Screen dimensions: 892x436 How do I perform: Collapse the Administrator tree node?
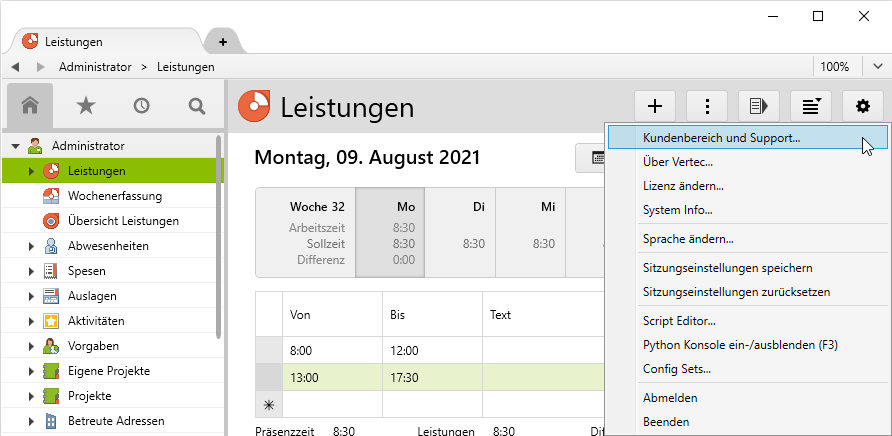(15, 146)
